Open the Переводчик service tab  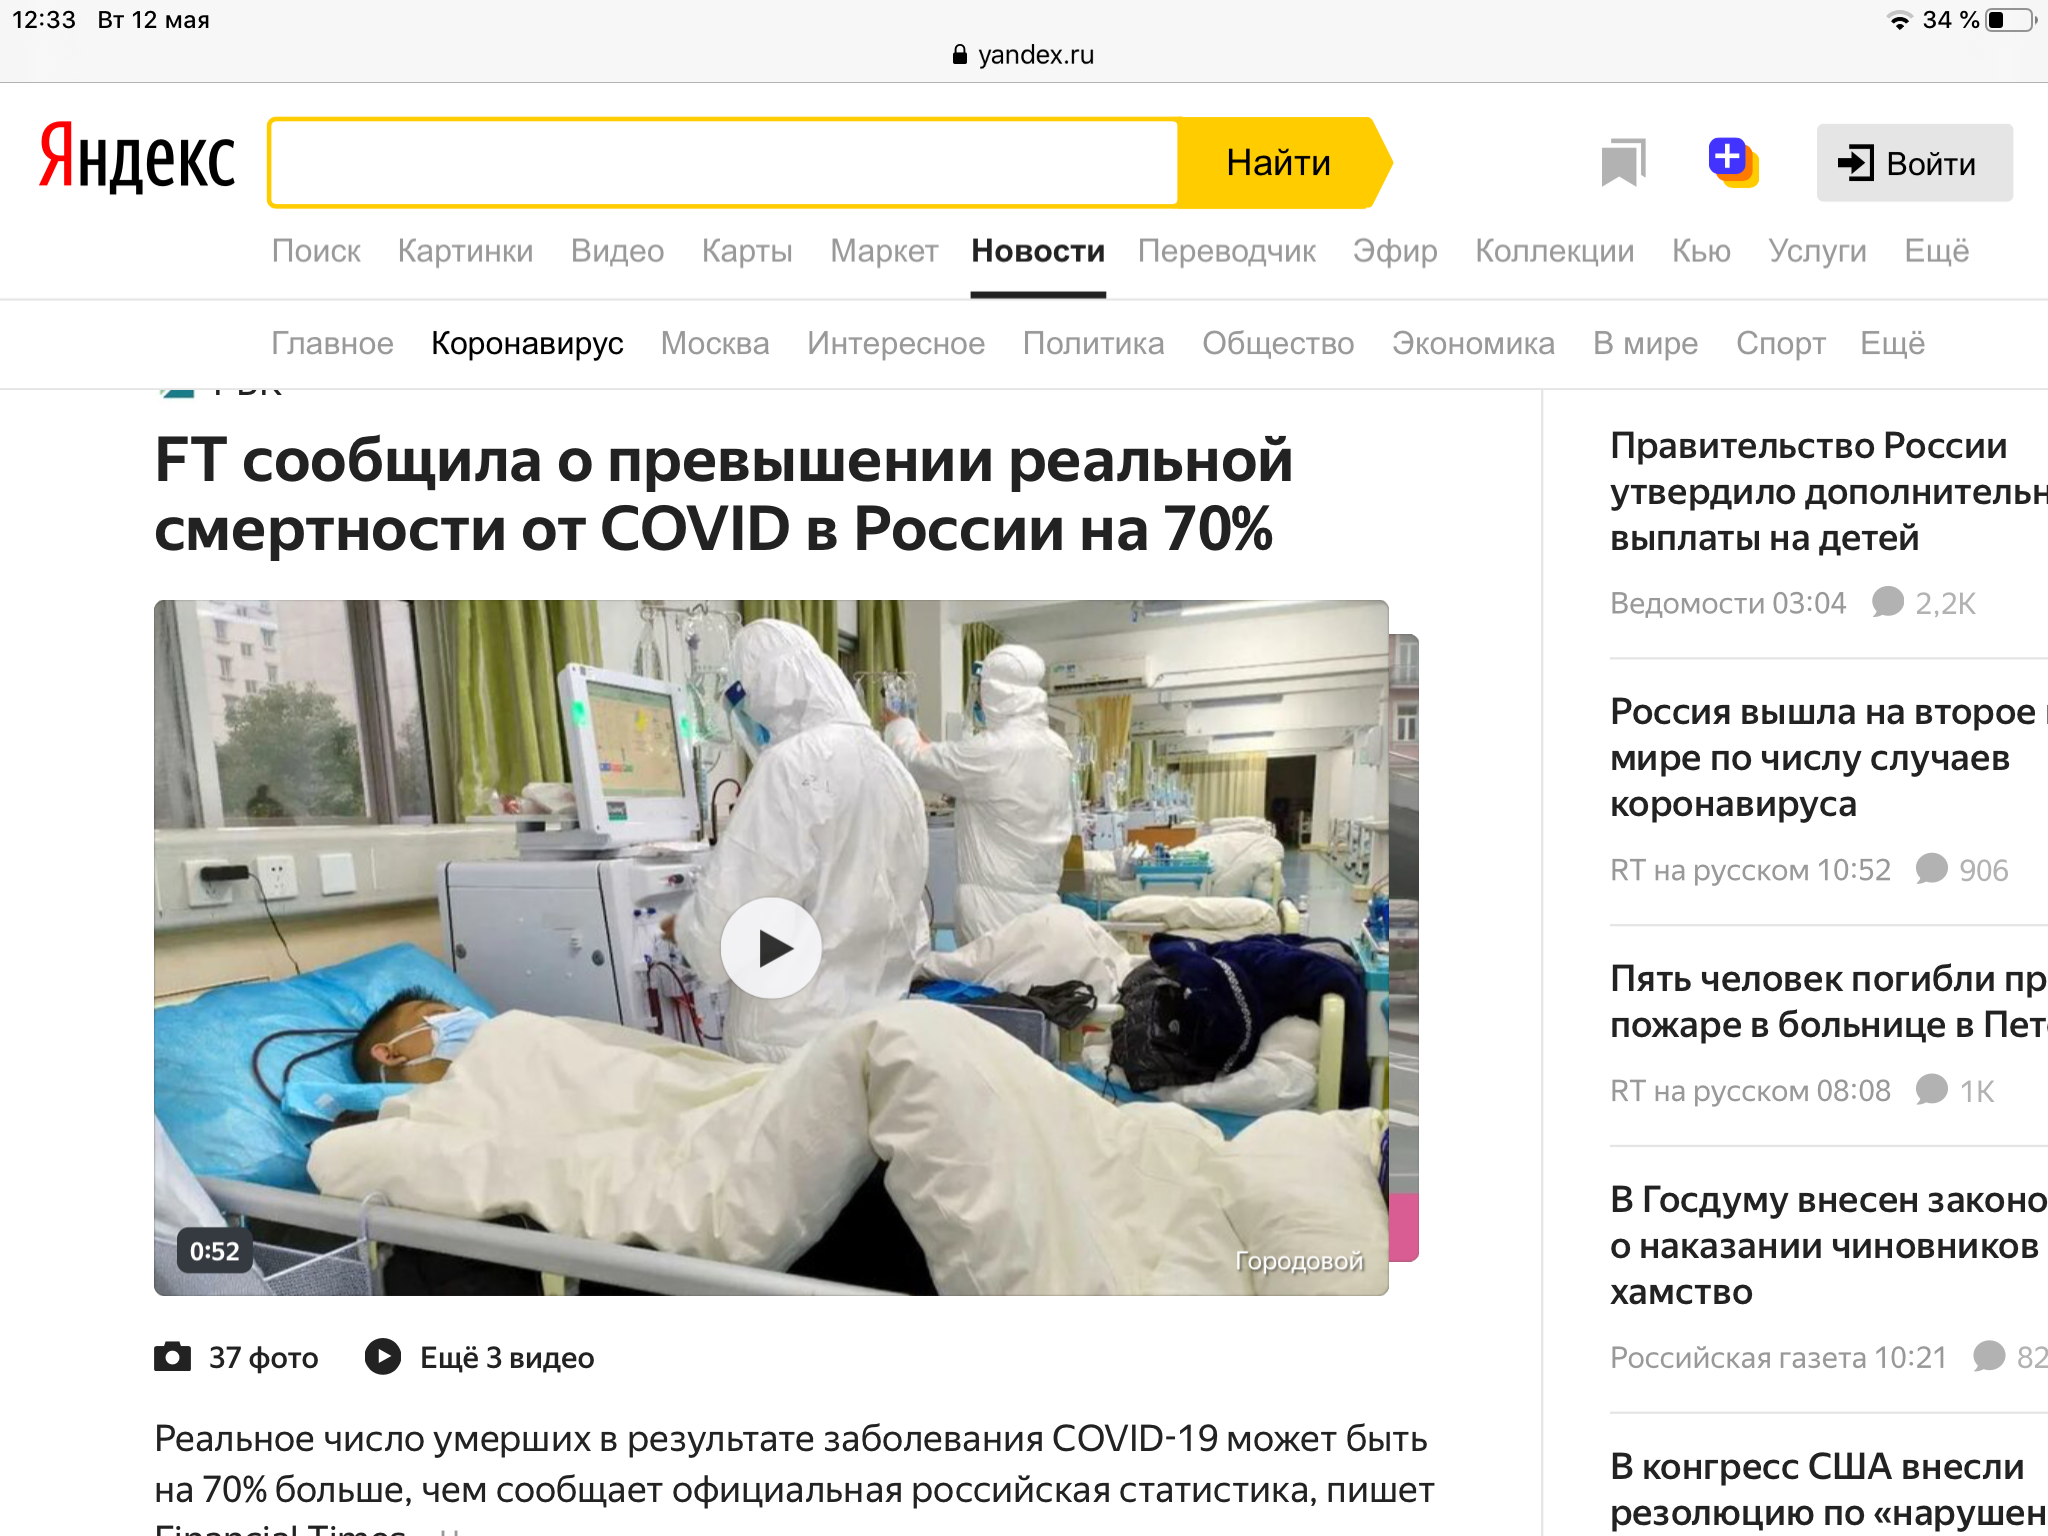tap(1226, 251)
